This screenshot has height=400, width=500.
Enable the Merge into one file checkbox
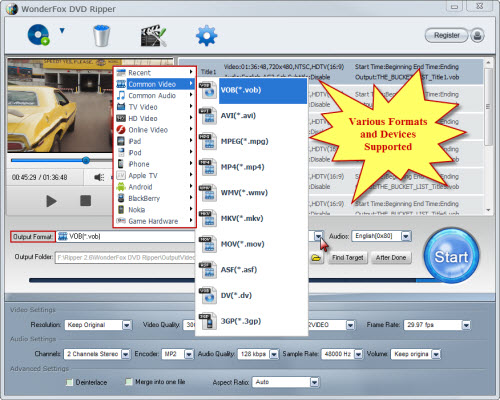[x=128, y=382]
